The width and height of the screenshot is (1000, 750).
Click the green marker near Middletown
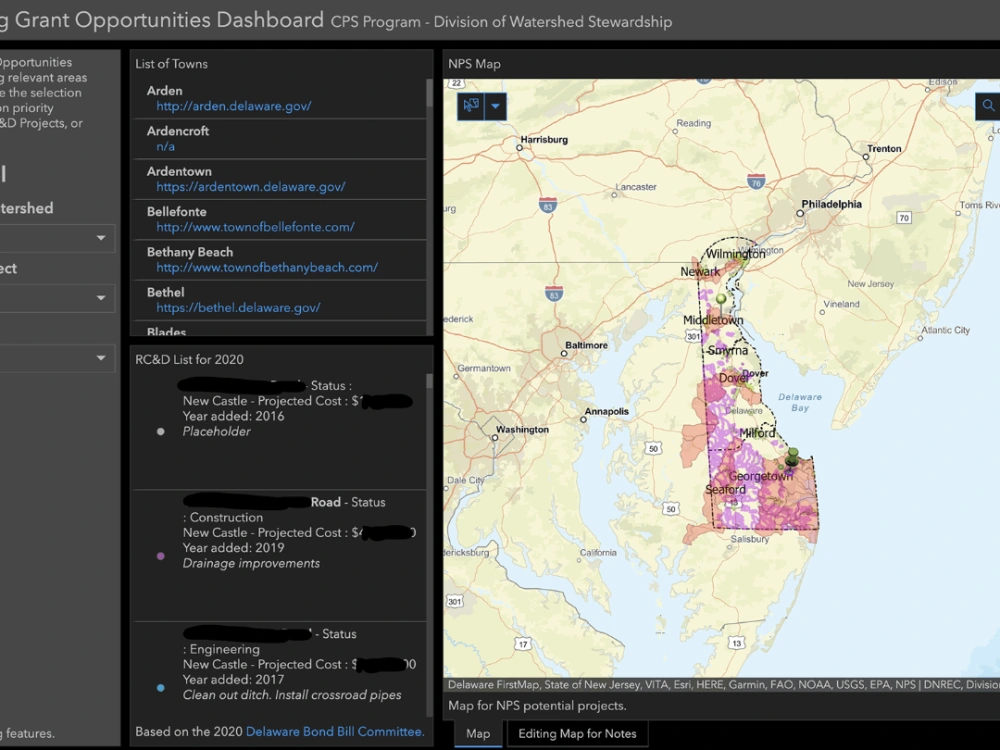coord(721,300)
